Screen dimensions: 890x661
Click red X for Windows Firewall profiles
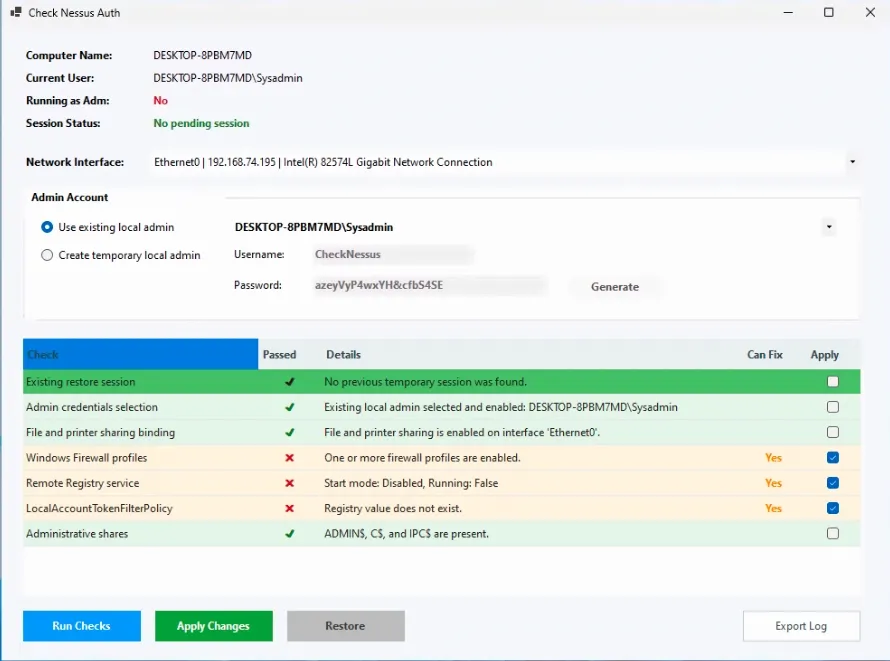(x=289, y=457)
